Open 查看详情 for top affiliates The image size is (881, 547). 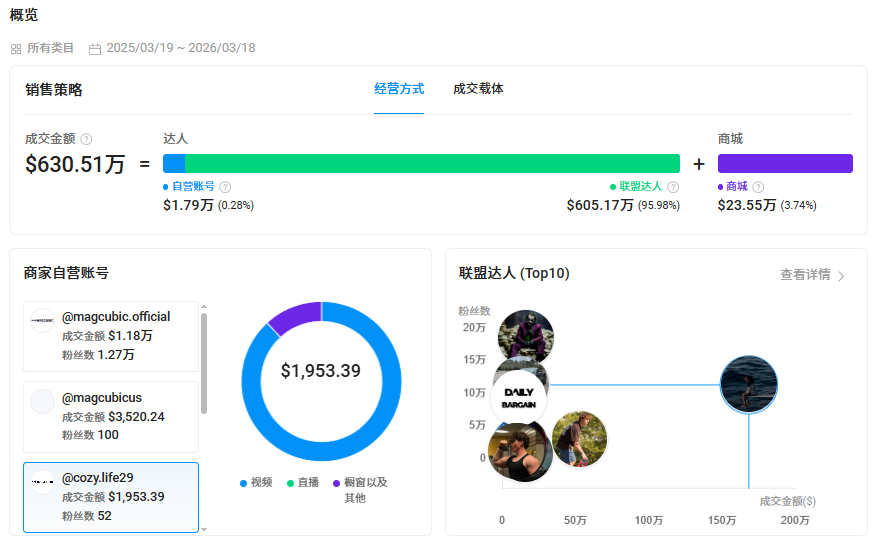click(805, 275)
